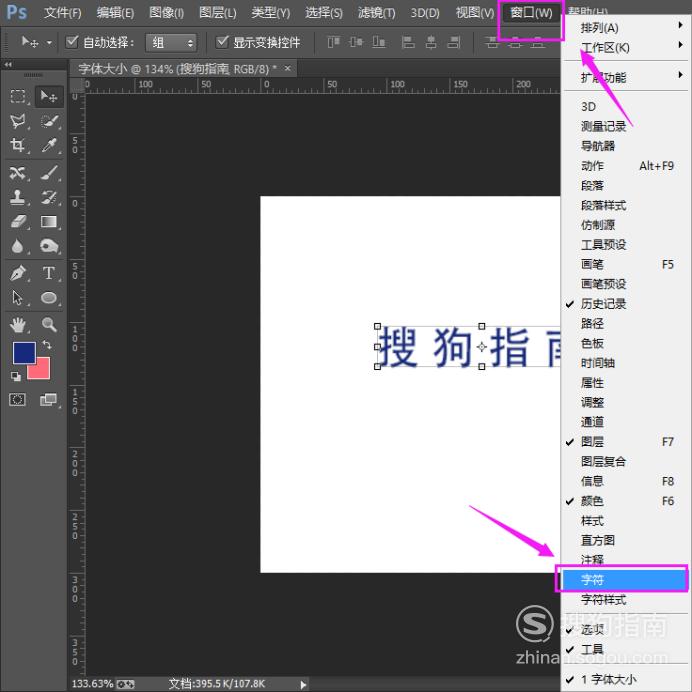The width and height of the screenshot is (692, 692).
Task: Swap foreground and background colors
Action: (47, 344)
